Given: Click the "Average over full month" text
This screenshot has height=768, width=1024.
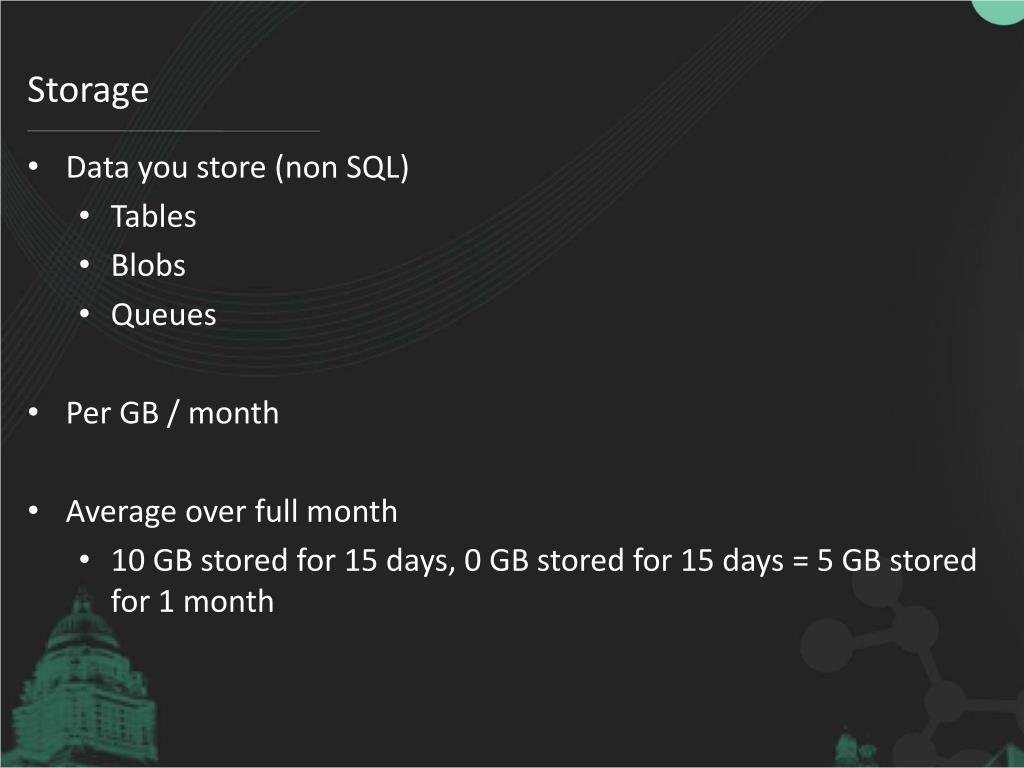Looking at the screenshot, I should click(x=231, y=511).
